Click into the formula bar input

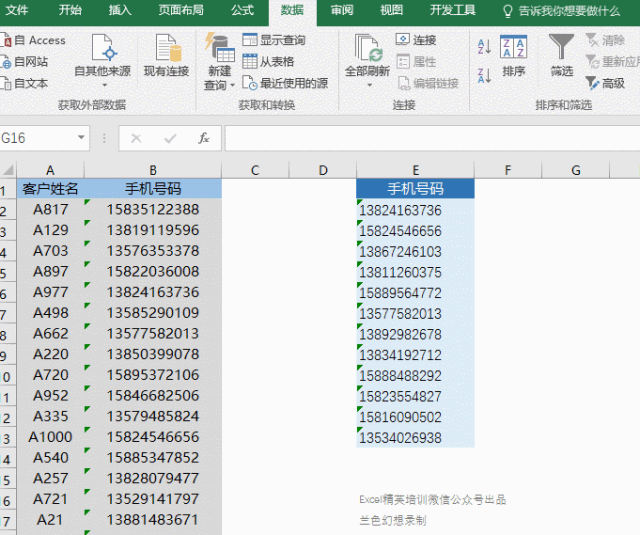432,138
